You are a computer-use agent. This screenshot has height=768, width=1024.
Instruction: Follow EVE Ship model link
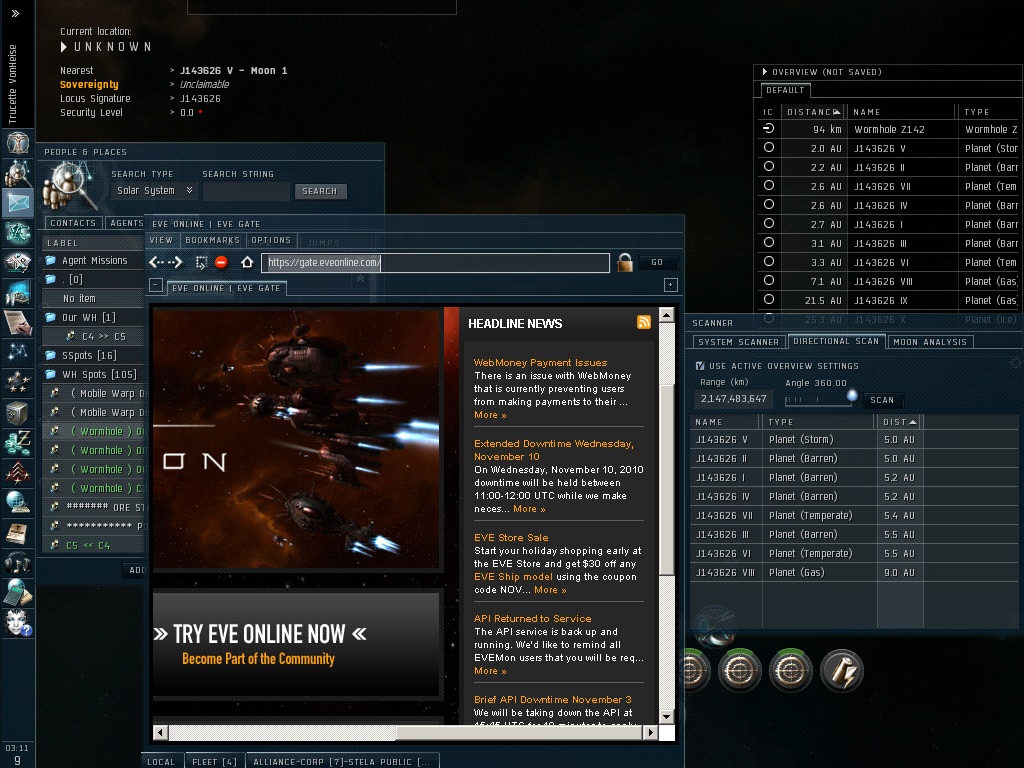click(x=513, y=577)
